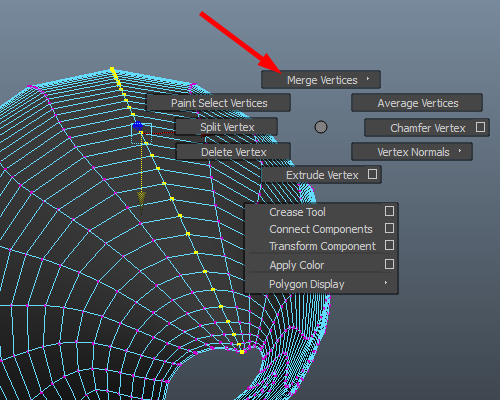This screenshot has height=400, width=500.
Task: Click the blue manipulator handle on mesh
Action: tap(138, 126)
